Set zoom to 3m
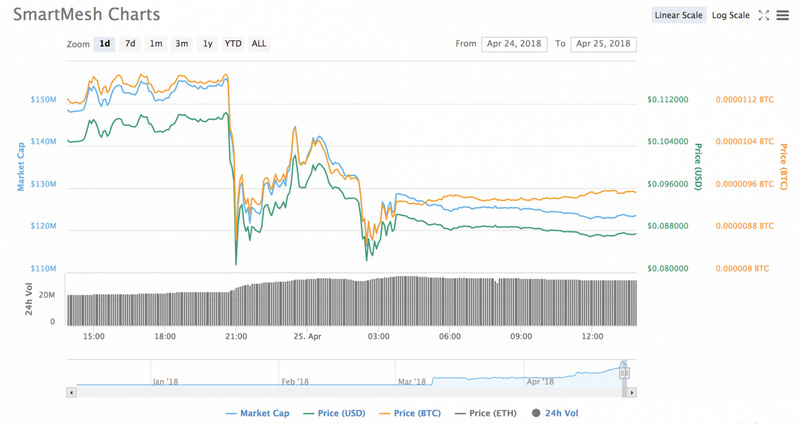Image resolution: width=800 pixels, height=424 pixels. click(x=182, y=44)
